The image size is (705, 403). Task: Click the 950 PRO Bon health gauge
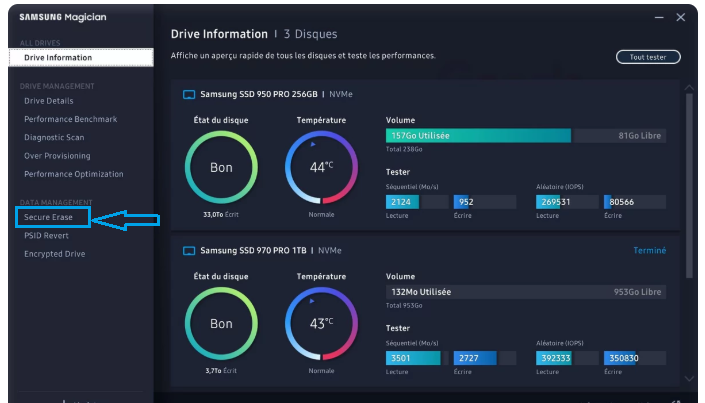click(221, 167)
